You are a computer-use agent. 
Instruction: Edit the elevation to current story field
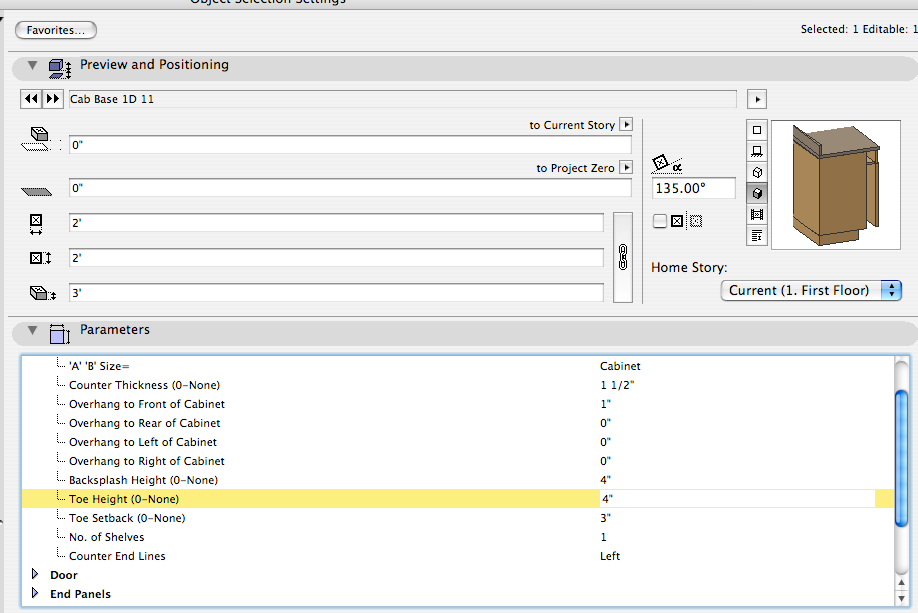[350, 145]
